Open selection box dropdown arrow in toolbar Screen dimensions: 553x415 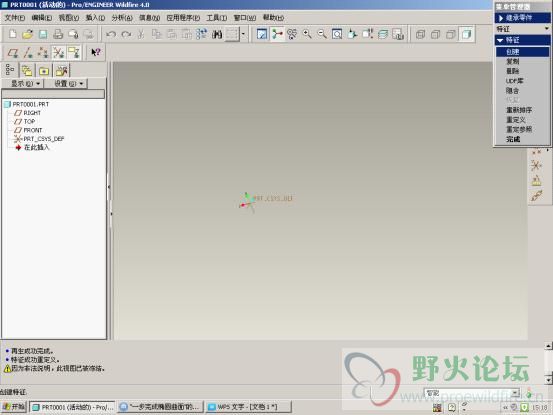coord(243,34)
